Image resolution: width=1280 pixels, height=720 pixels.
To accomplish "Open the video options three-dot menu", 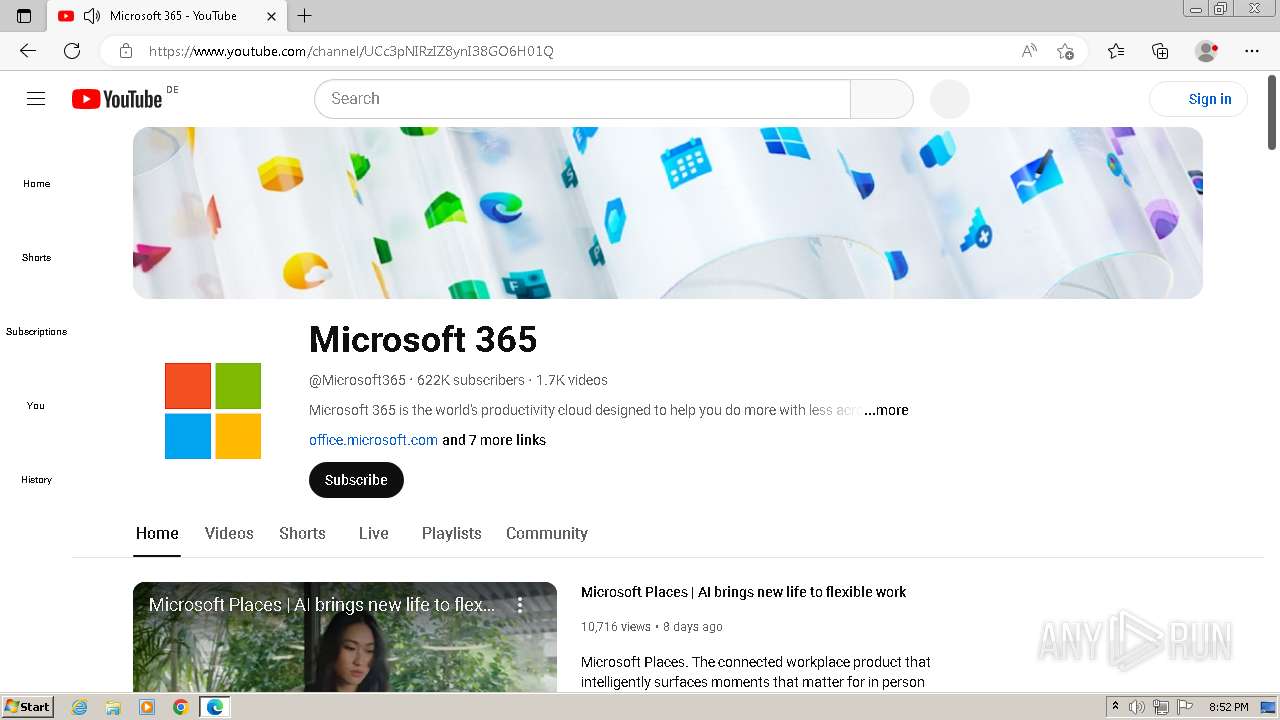I will 520,605.
